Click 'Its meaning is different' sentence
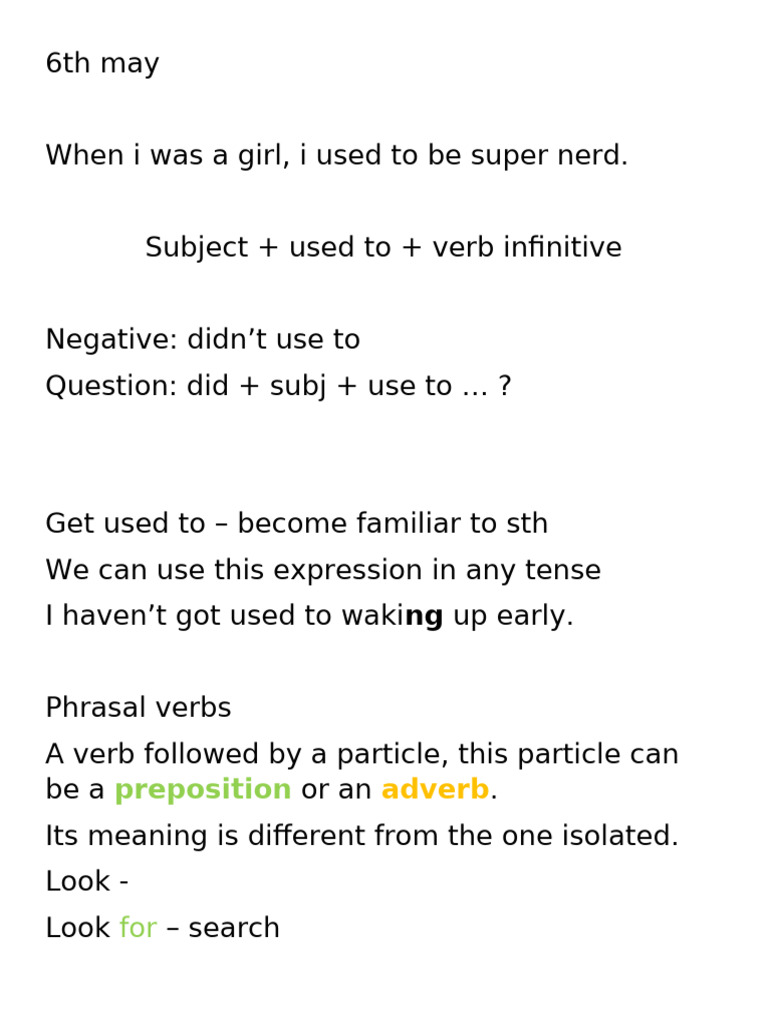Viewport: 768px width, 1024px height. click(362, 836)
